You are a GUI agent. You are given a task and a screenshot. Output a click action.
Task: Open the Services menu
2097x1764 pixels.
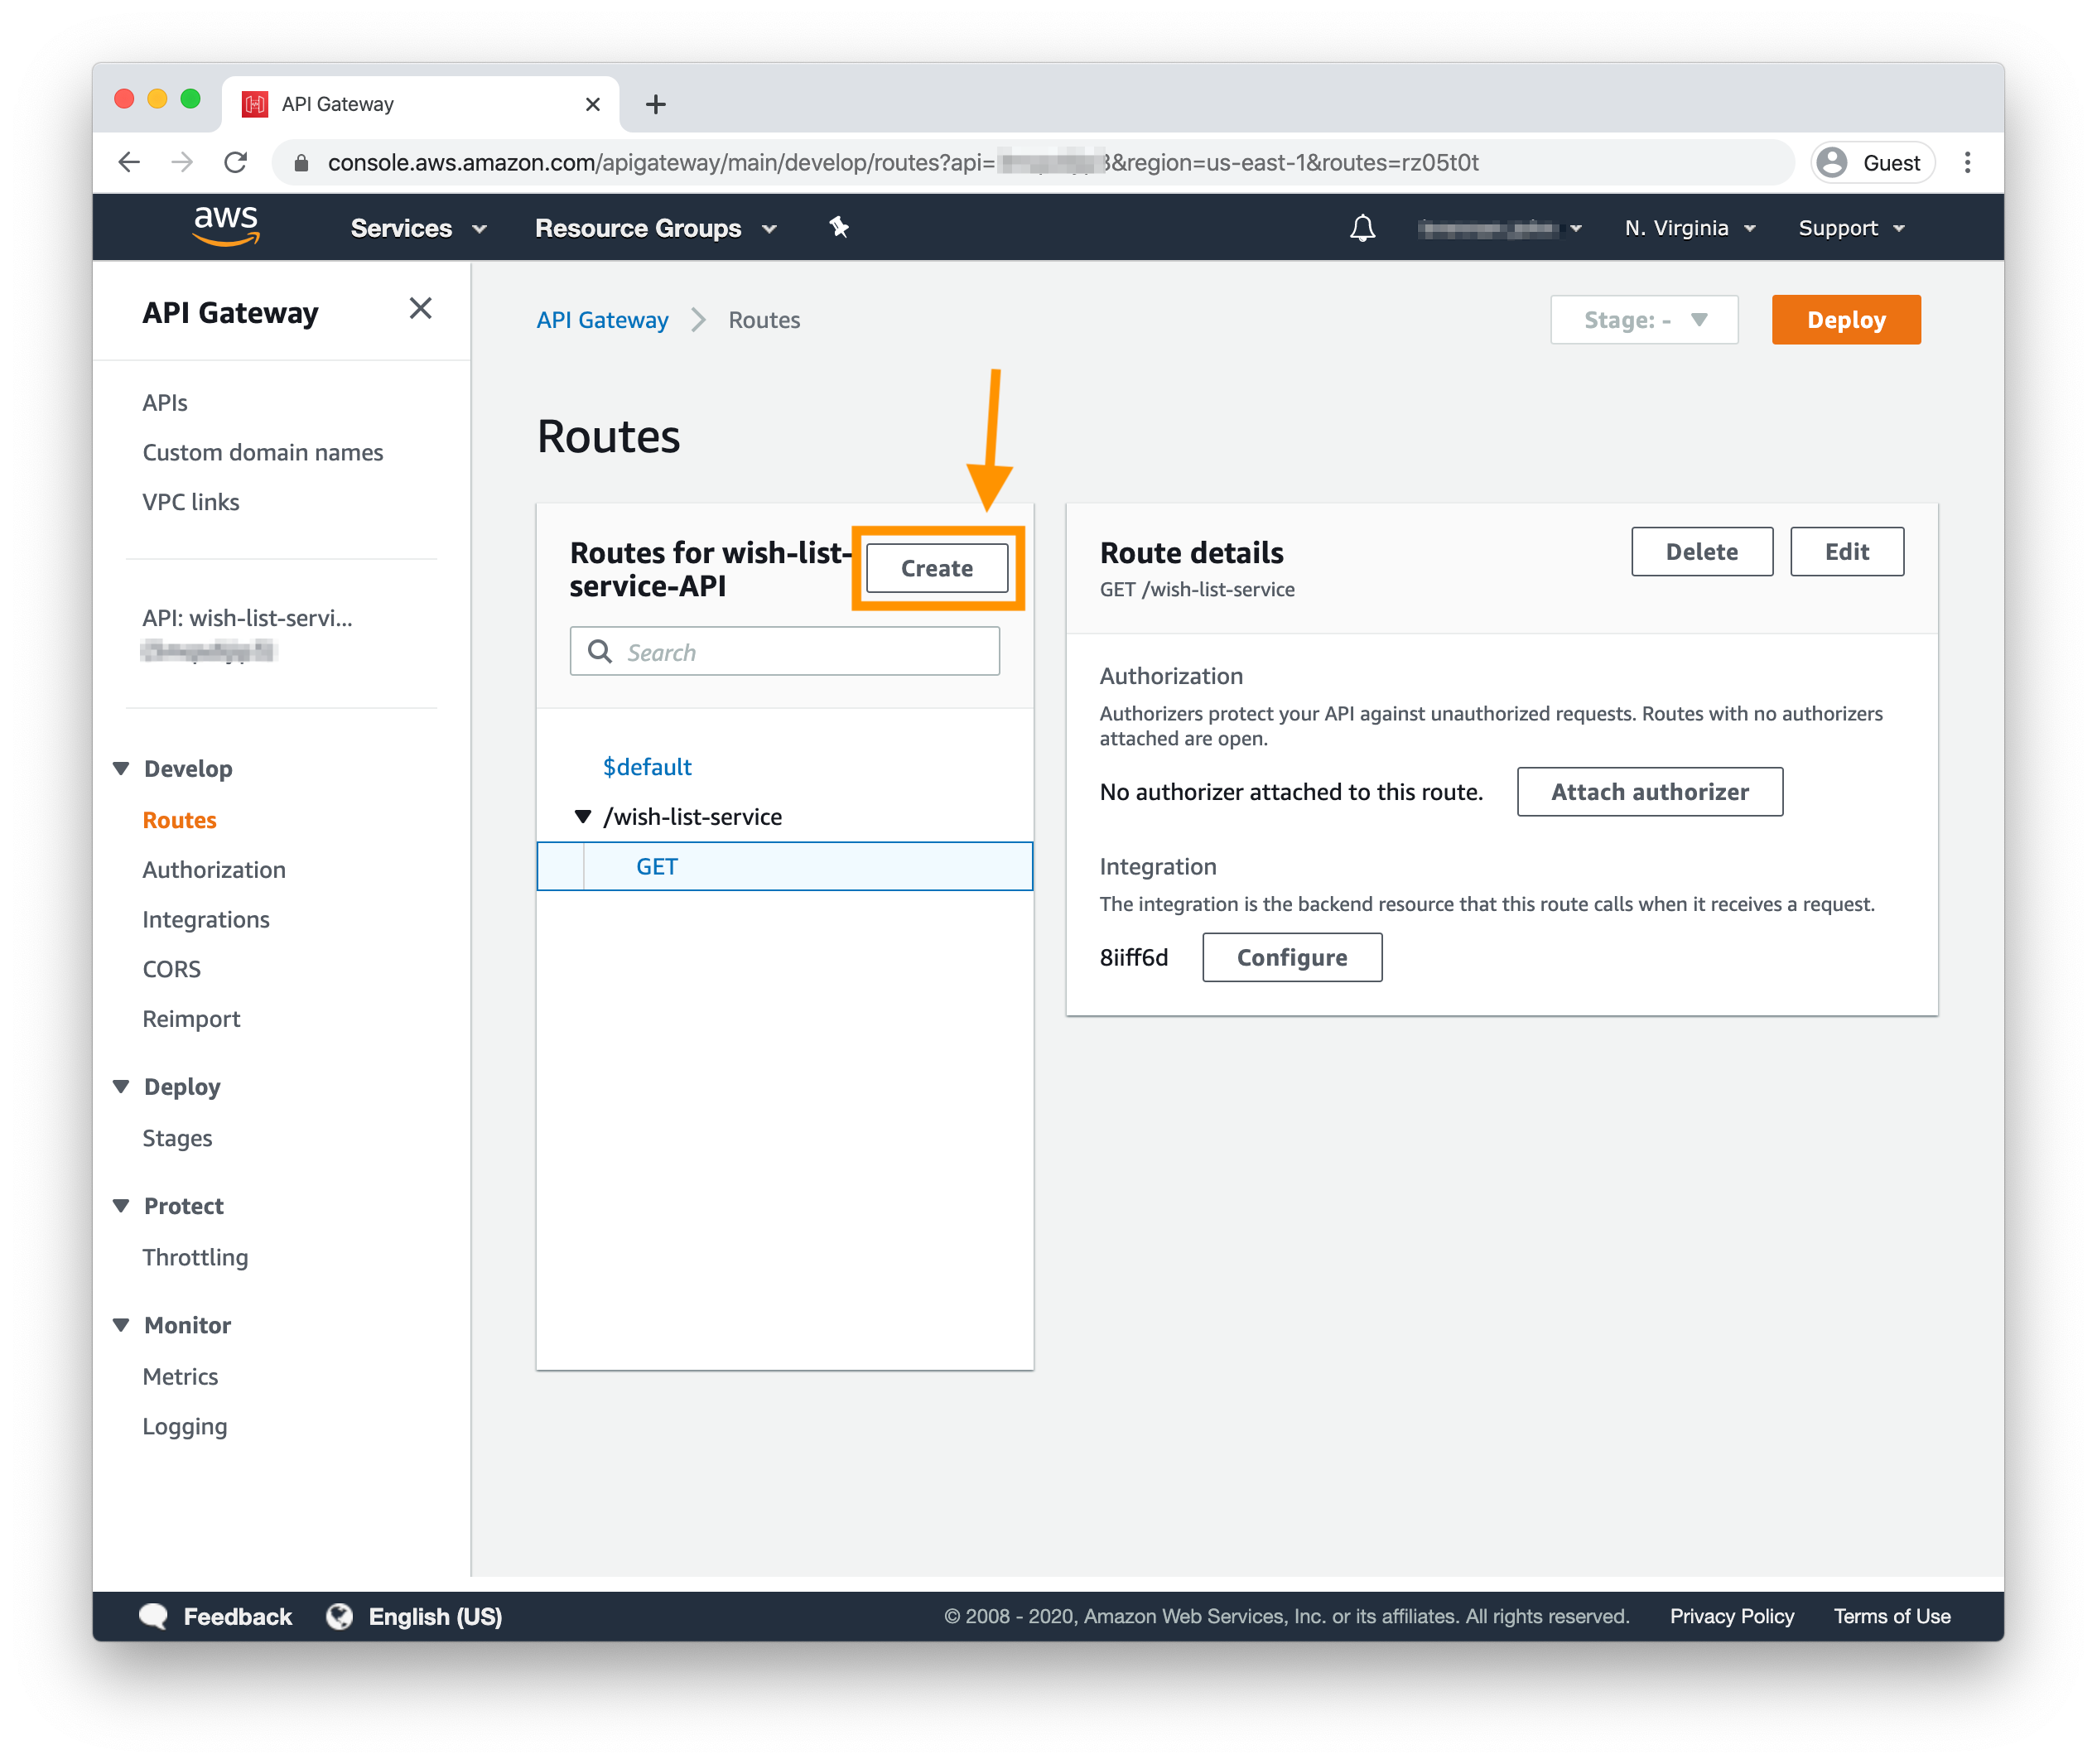(418, 228)
